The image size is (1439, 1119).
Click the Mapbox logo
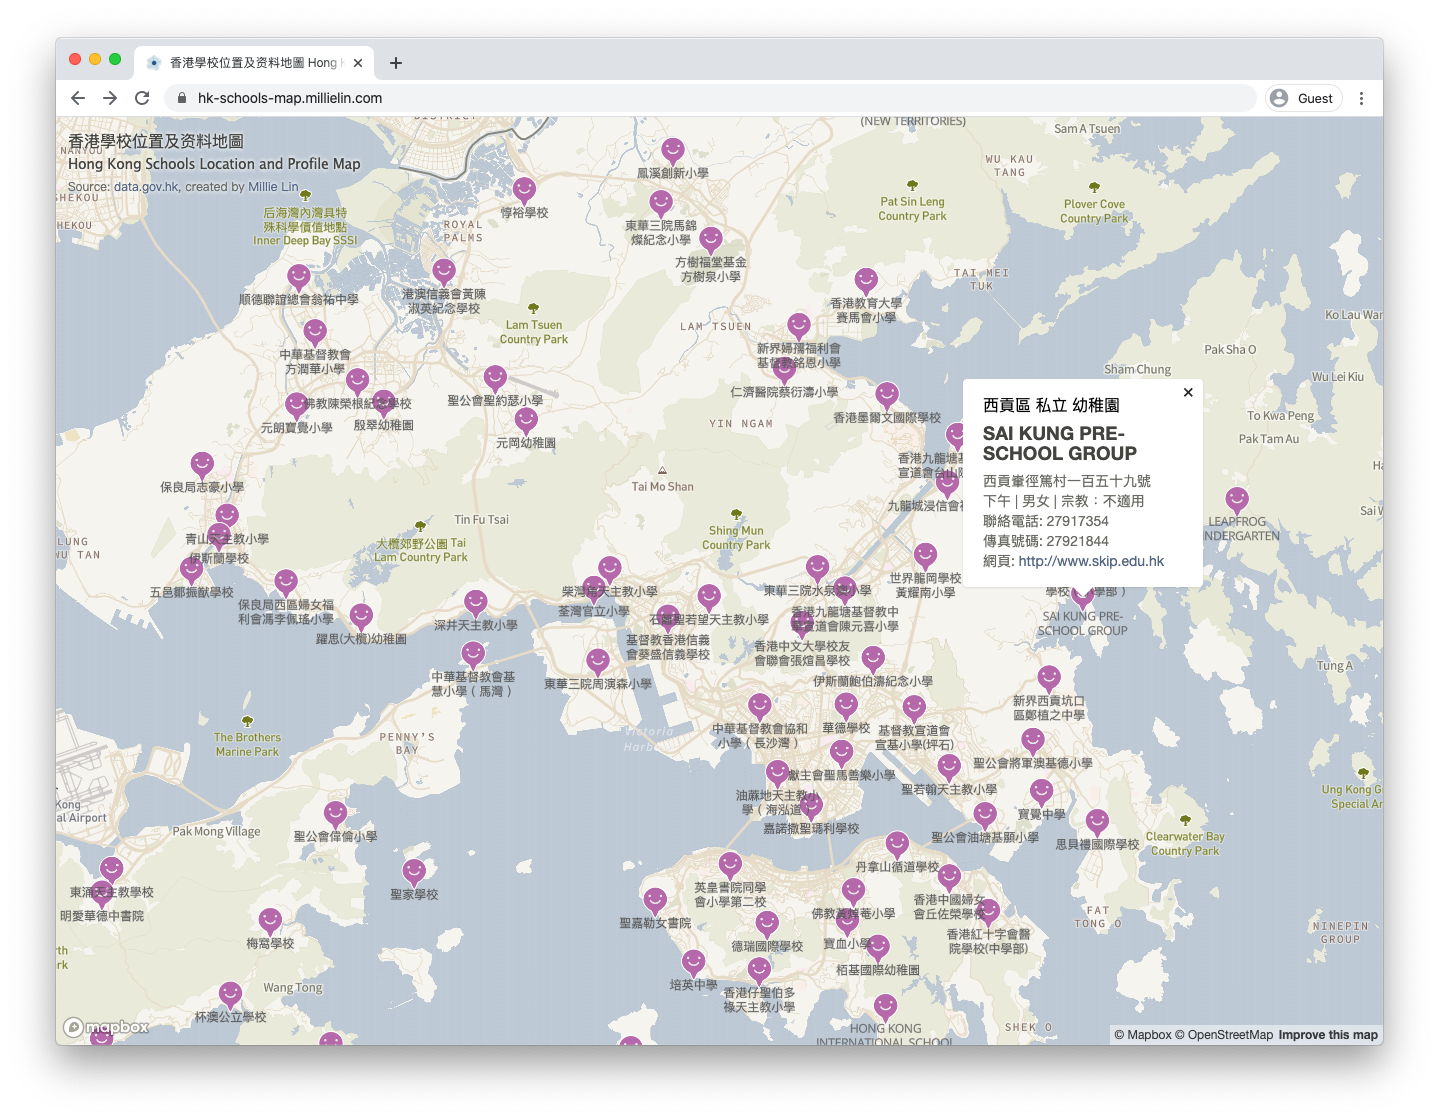tap(106, 1027)
